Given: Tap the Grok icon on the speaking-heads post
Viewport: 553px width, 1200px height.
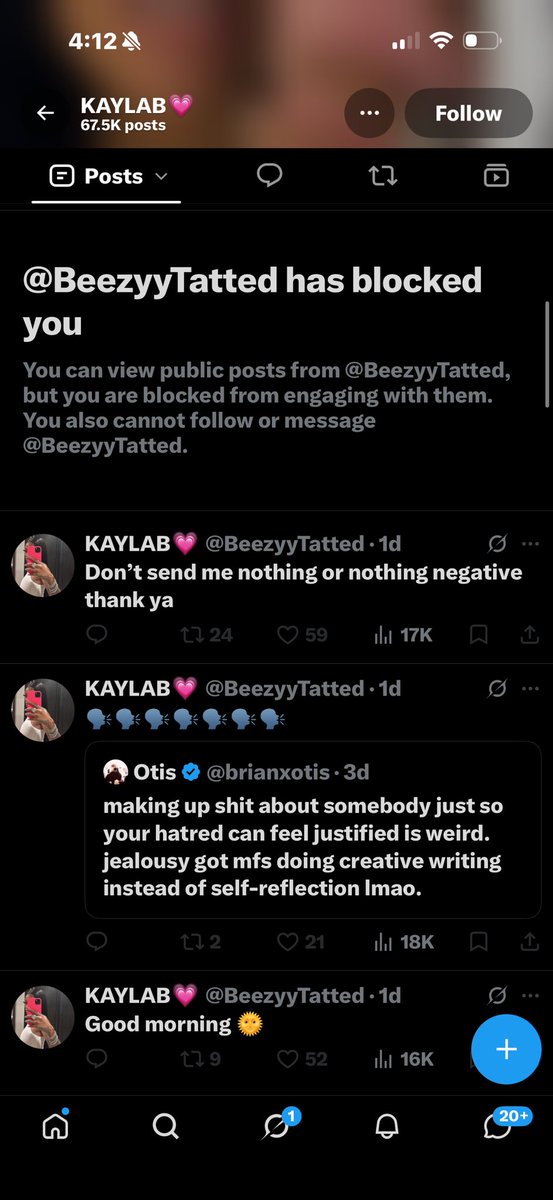Looking at the screenshot, I should [496, 689].
